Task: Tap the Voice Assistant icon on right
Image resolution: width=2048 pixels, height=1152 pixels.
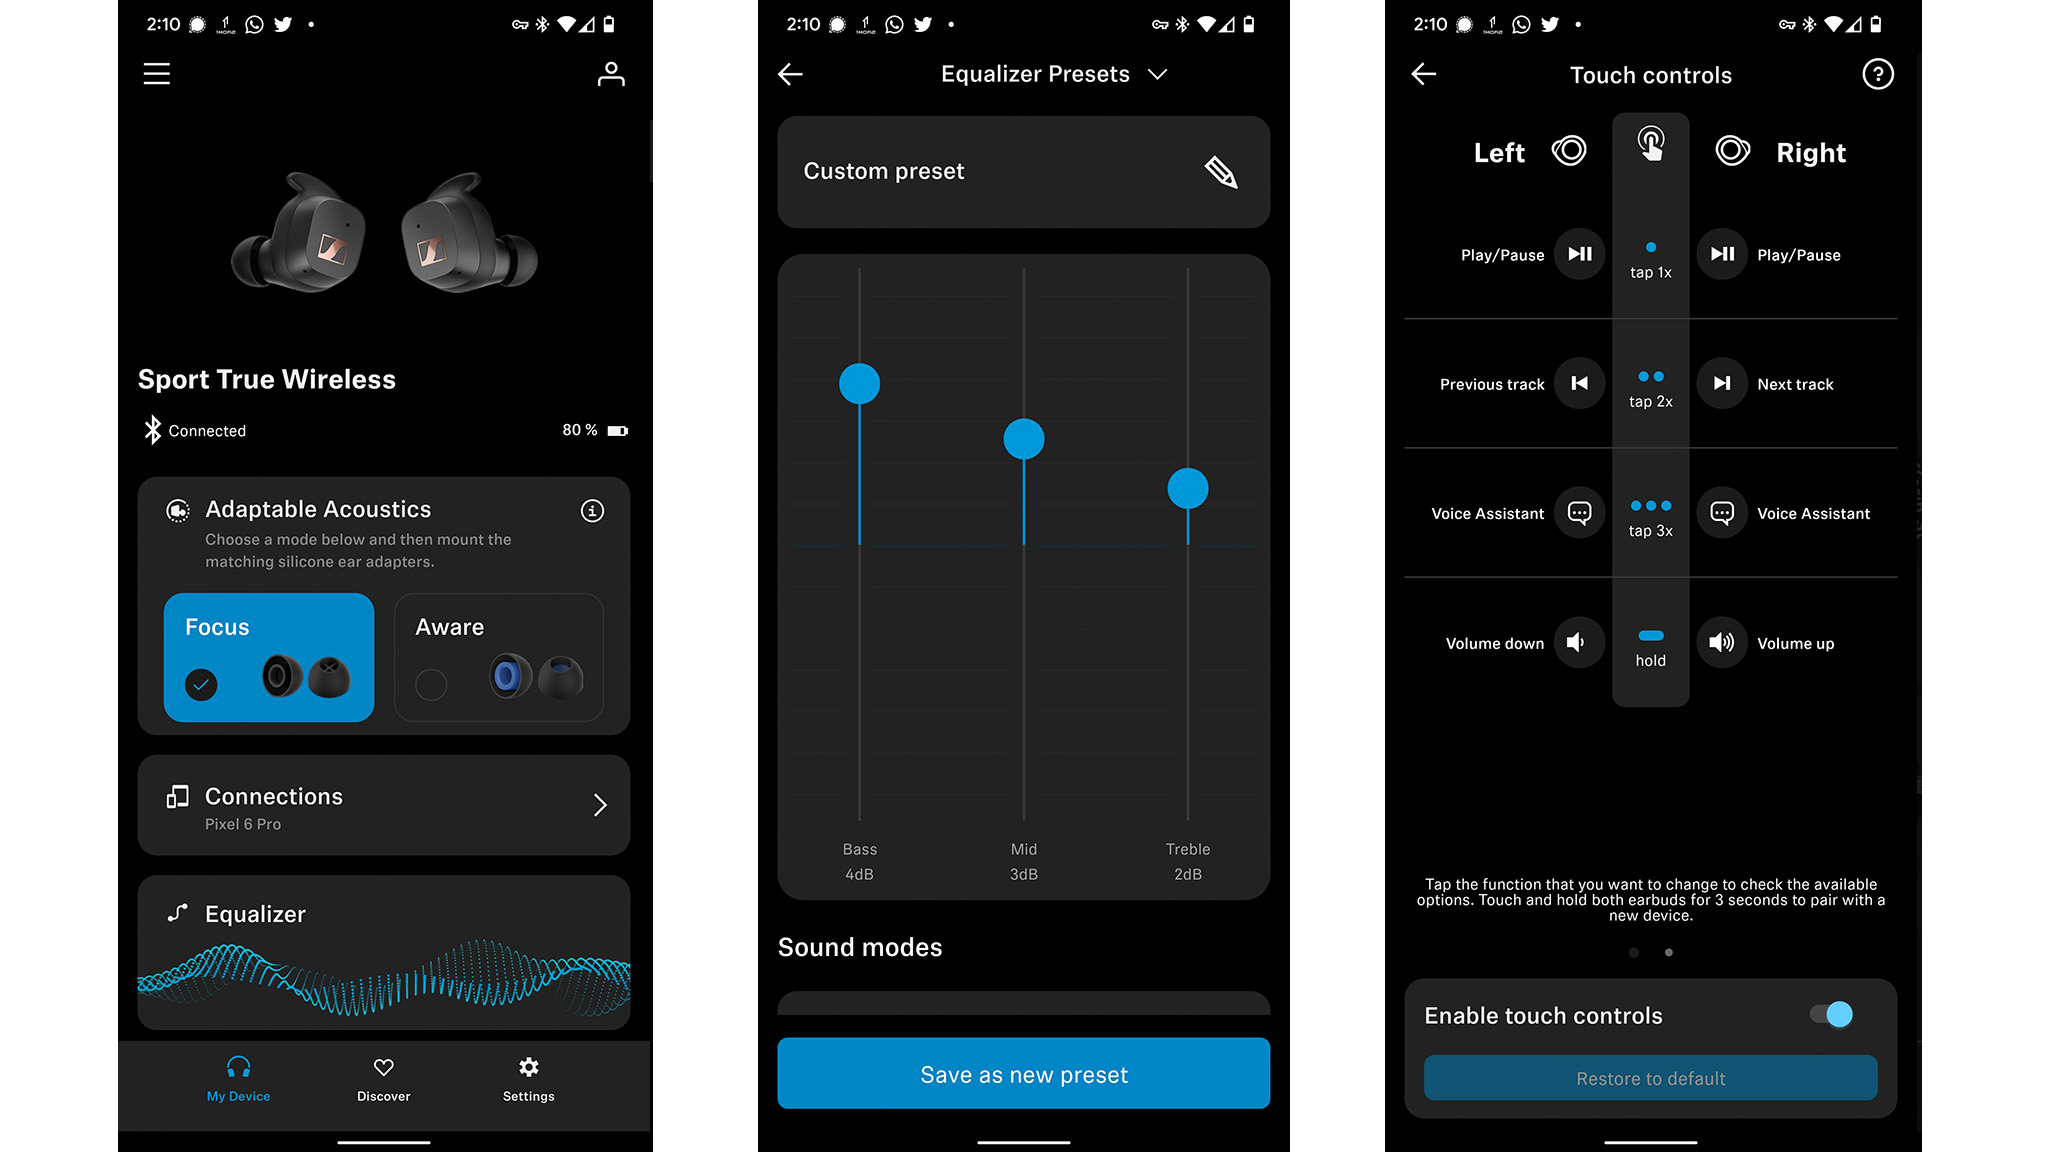Action: click(x=1720, y=512)
